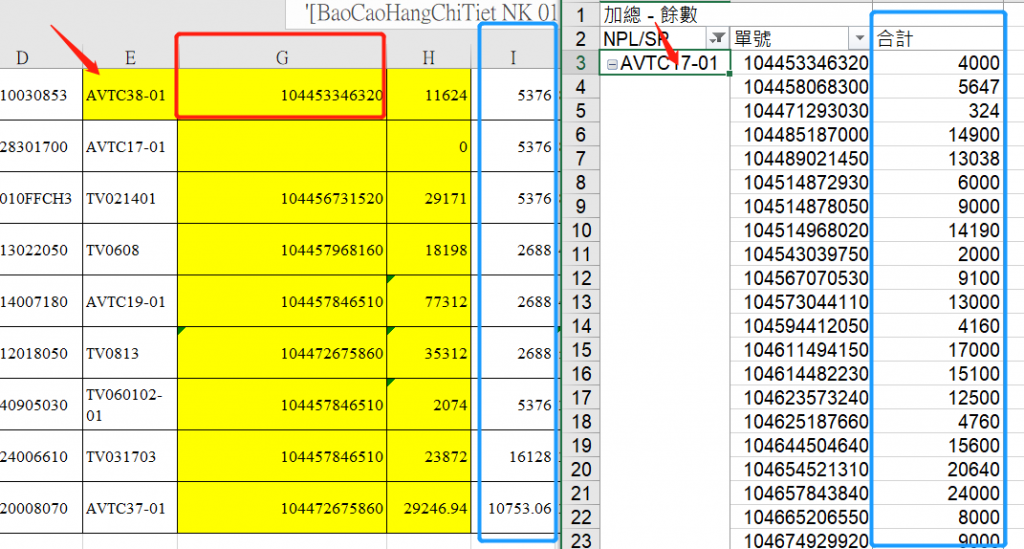The image size is (1024, 549).
Task: Select pivot total value 20640
Action: (938, 469)
